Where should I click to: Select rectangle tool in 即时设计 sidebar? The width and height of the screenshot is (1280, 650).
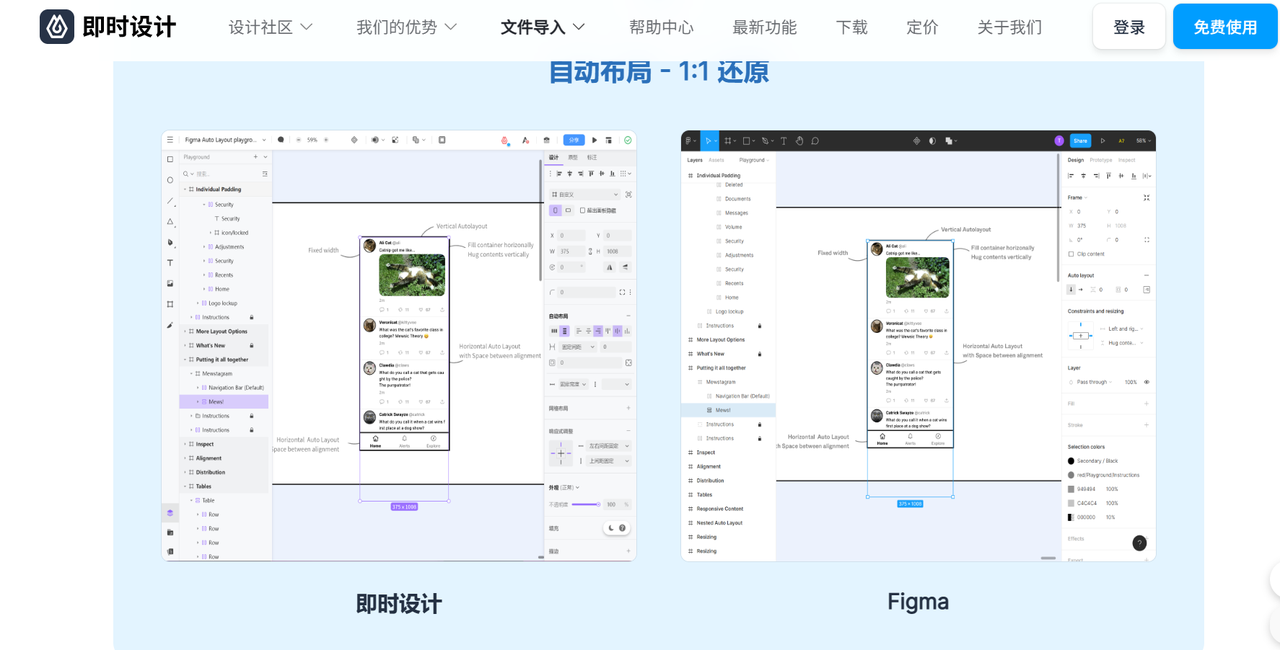[170, 159]
